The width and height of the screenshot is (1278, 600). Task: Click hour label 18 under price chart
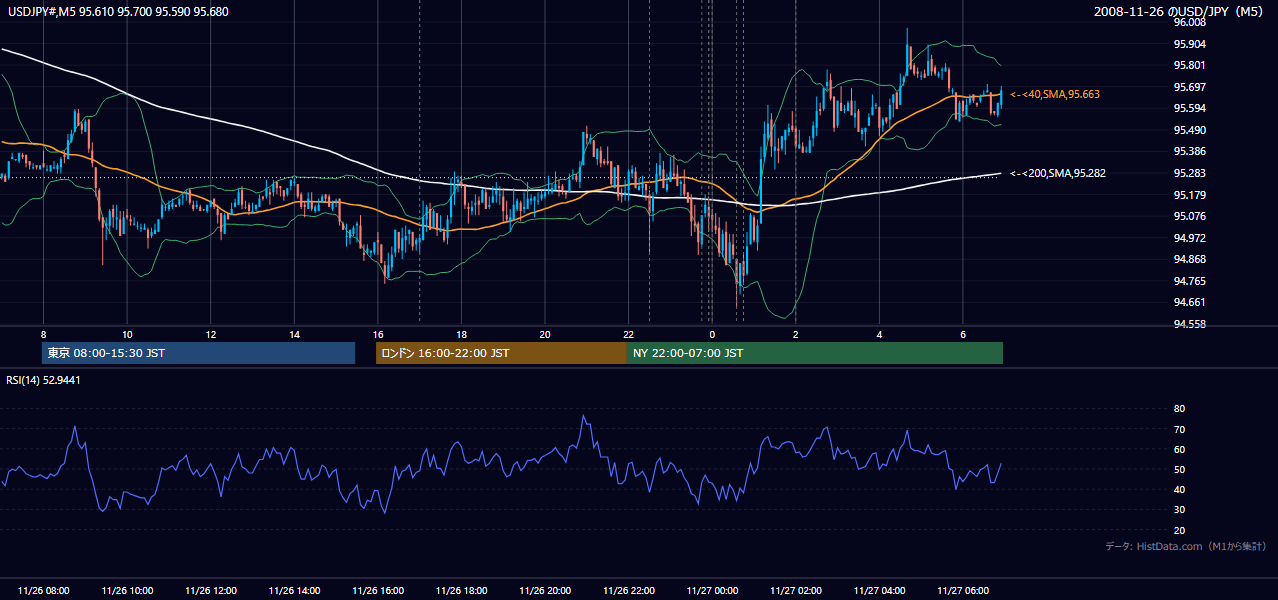tap(461, 334)
